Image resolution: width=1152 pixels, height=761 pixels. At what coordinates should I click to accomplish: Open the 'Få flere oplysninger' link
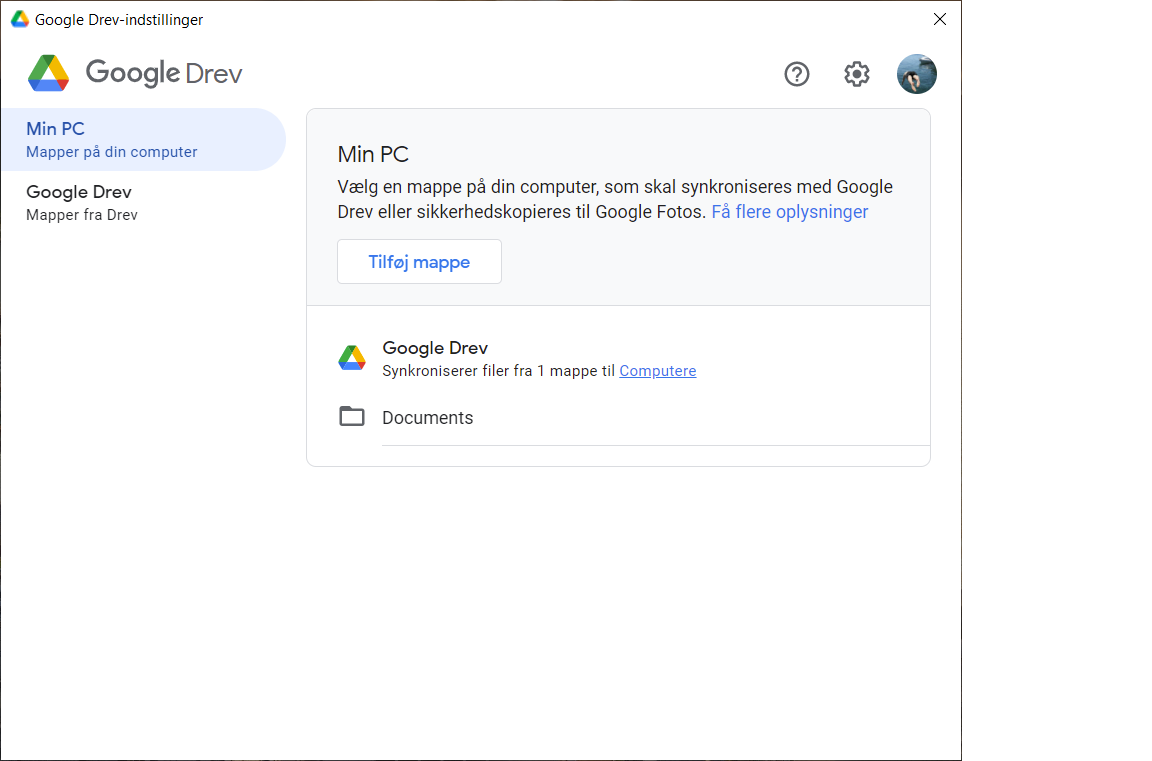[789, 211]
